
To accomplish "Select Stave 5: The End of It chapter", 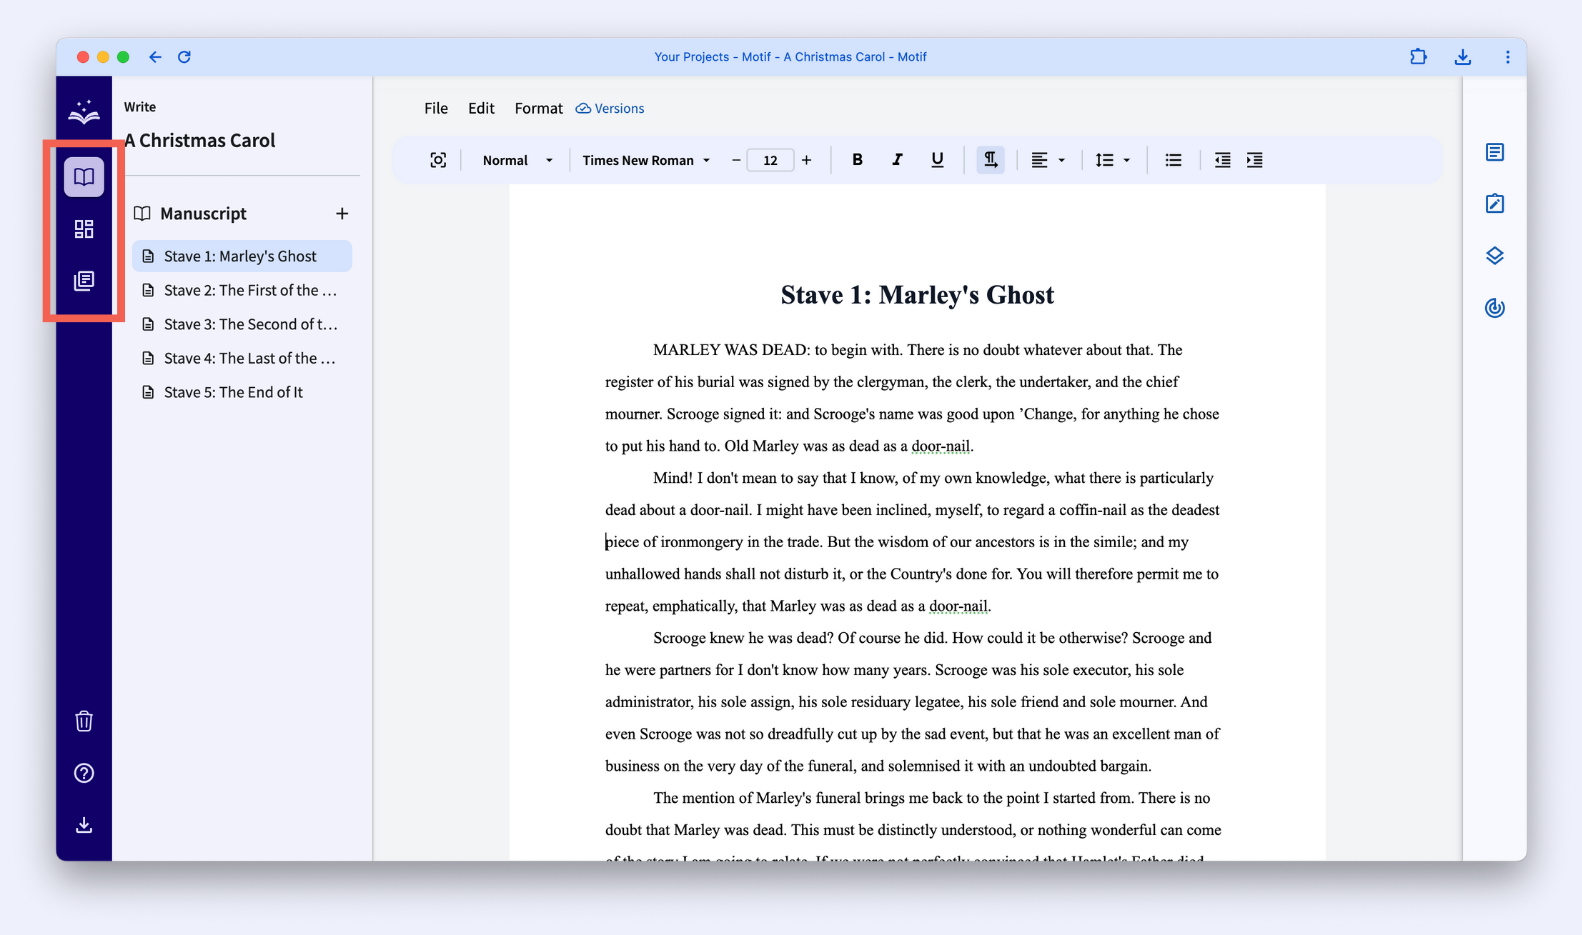I will point(242,392).
